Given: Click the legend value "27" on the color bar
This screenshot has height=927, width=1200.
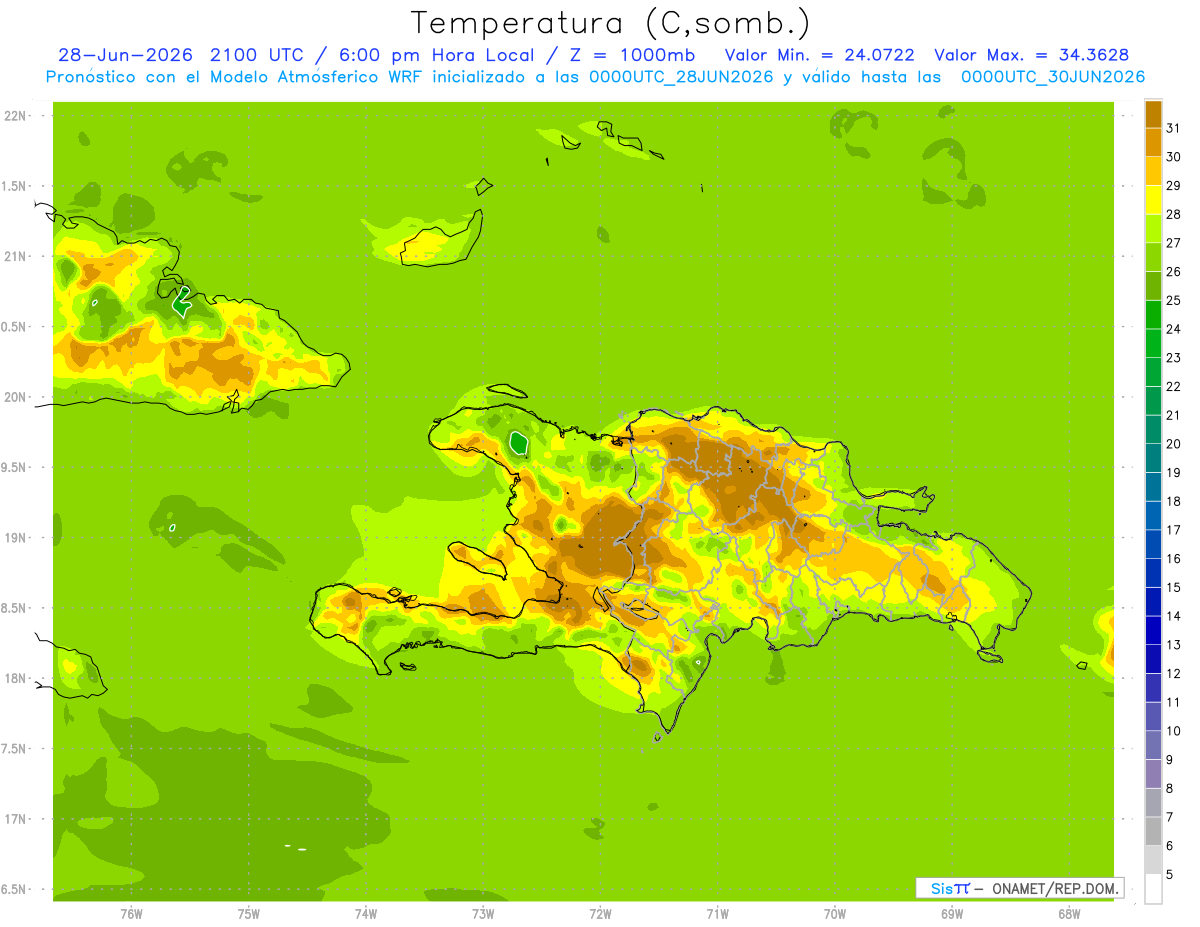Looking at the screenshot, I should pos(1173,243).
